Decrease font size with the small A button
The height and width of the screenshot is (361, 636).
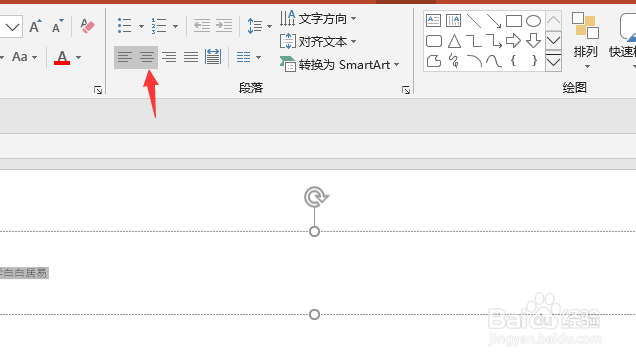[58, 26]
